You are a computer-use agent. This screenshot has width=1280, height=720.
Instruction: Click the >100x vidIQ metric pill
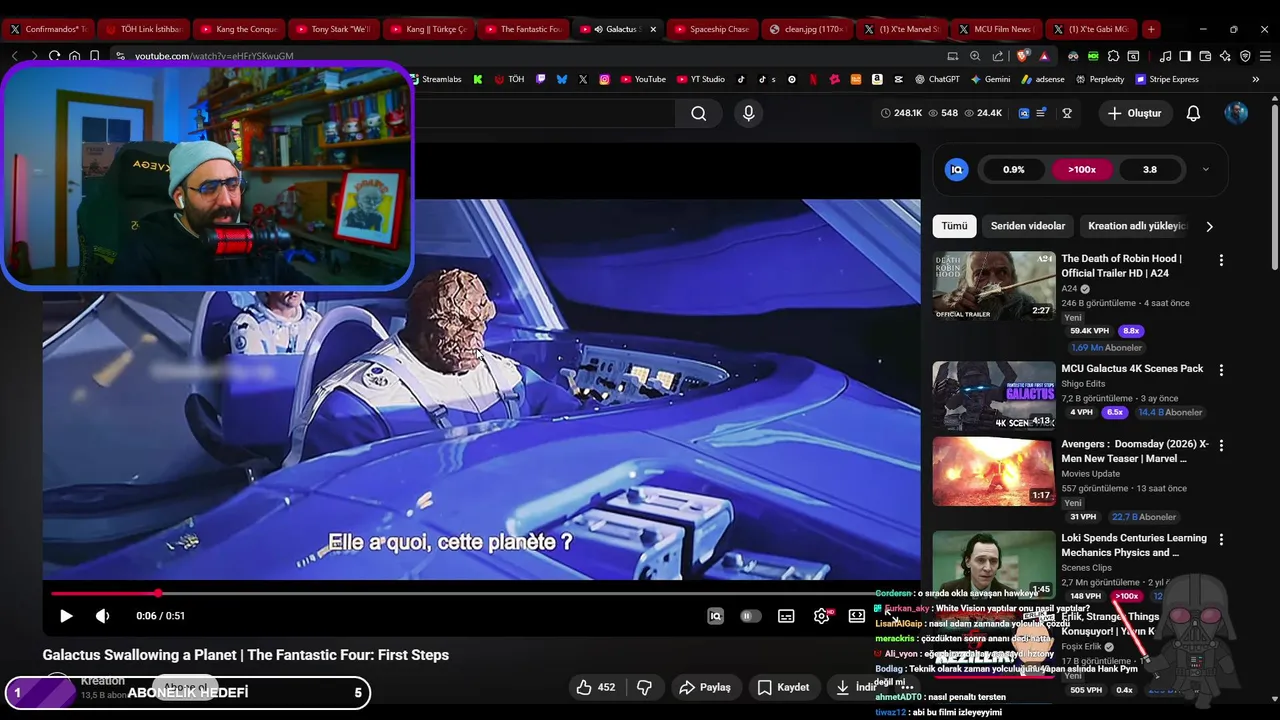click(1081, 170)
